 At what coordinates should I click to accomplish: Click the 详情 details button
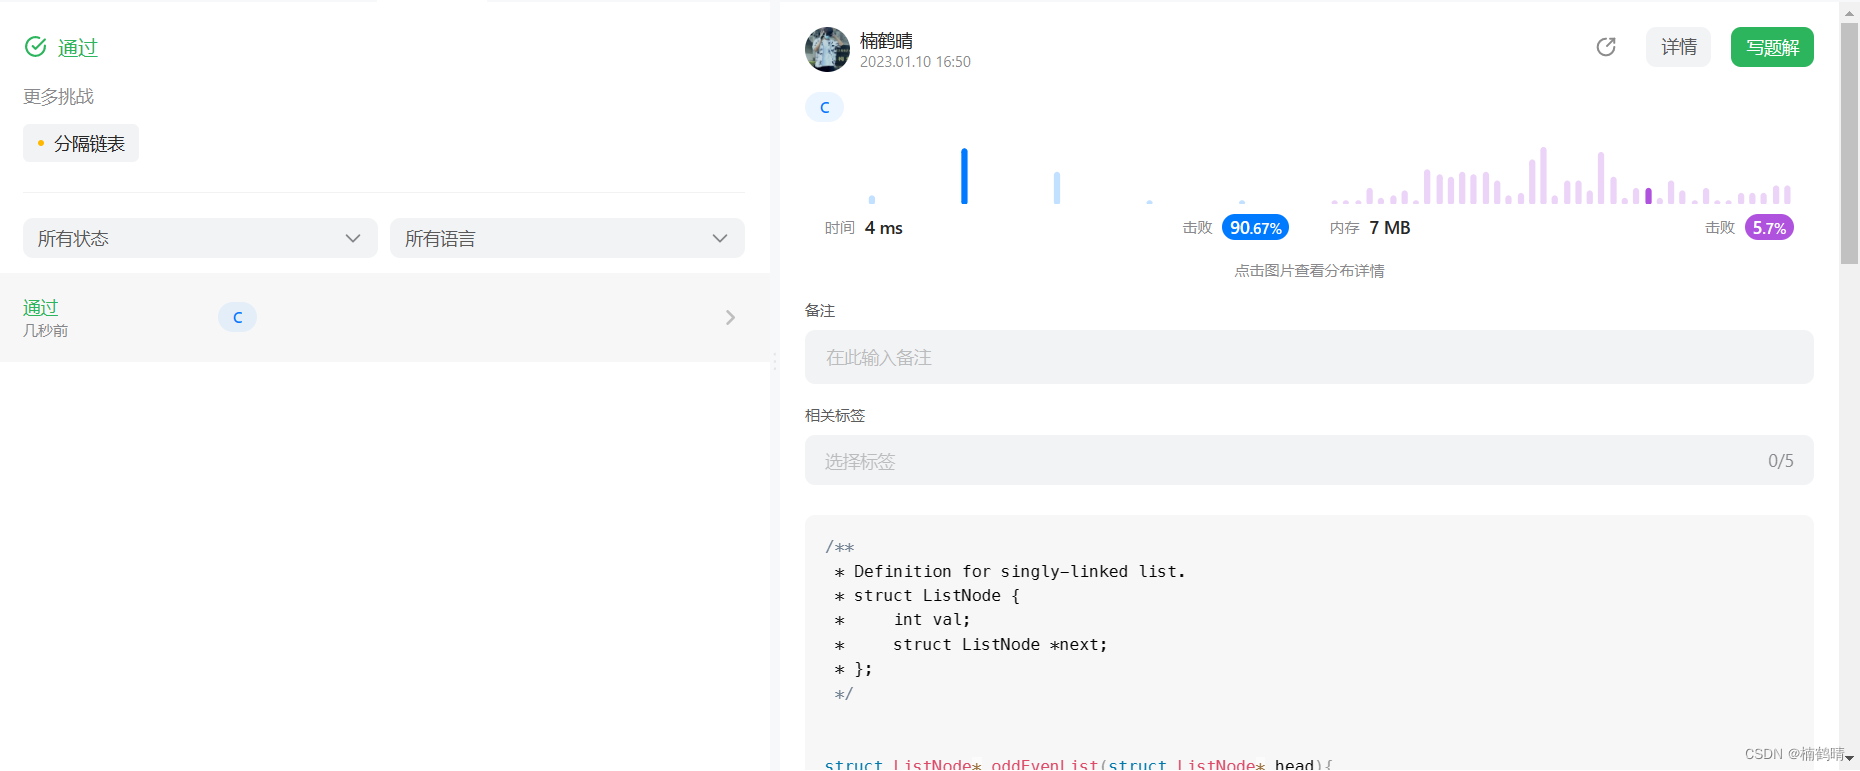click(1678, 47)
